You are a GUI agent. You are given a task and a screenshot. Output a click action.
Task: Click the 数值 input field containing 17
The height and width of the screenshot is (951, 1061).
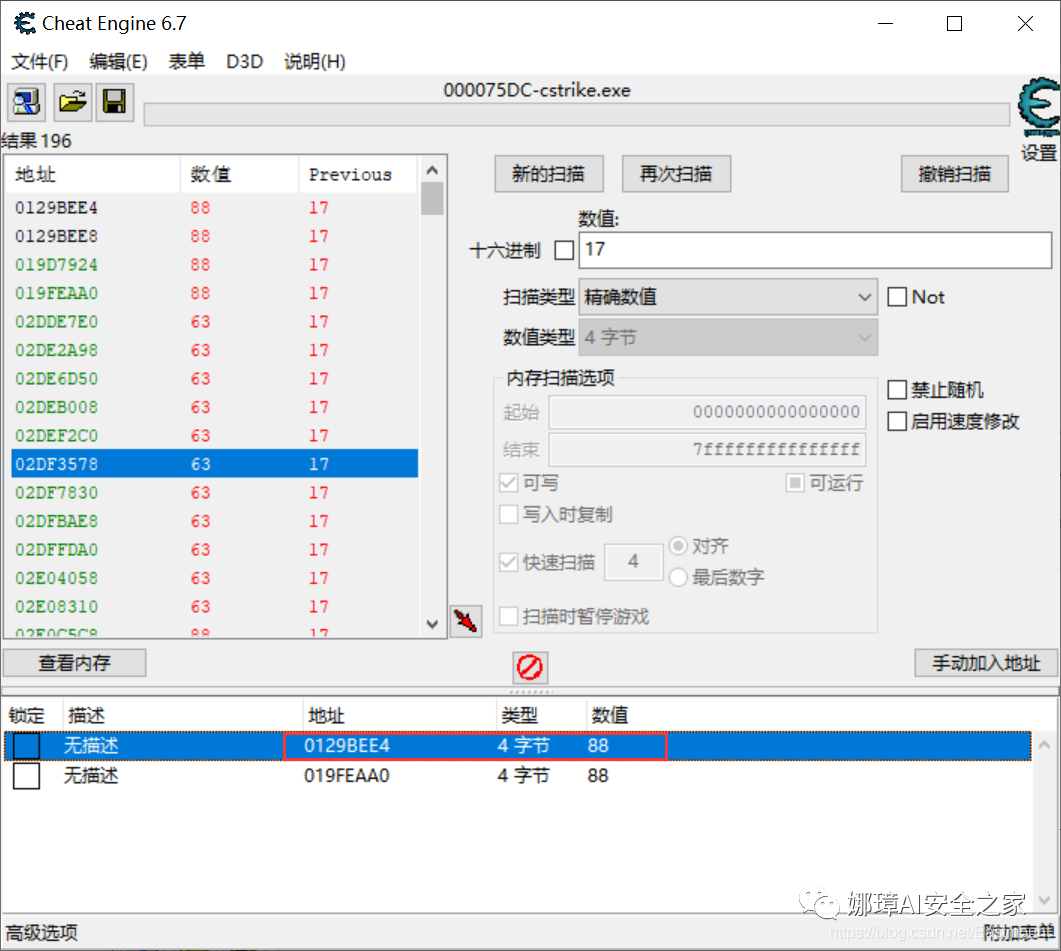coord(815,250)
